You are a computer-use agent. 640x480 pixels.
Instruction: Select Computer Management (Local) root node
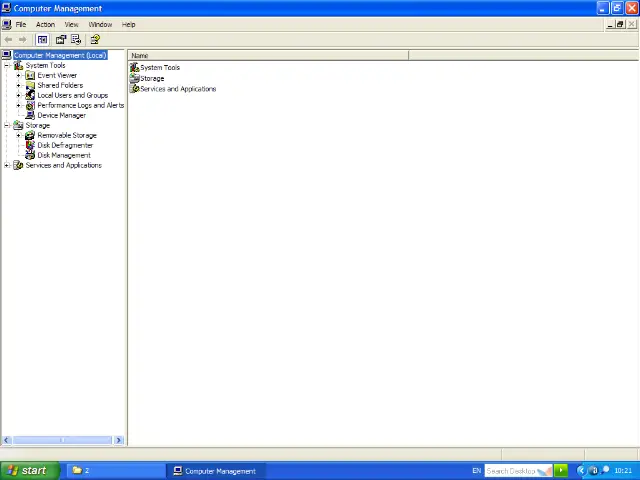[x=60, y=56]
